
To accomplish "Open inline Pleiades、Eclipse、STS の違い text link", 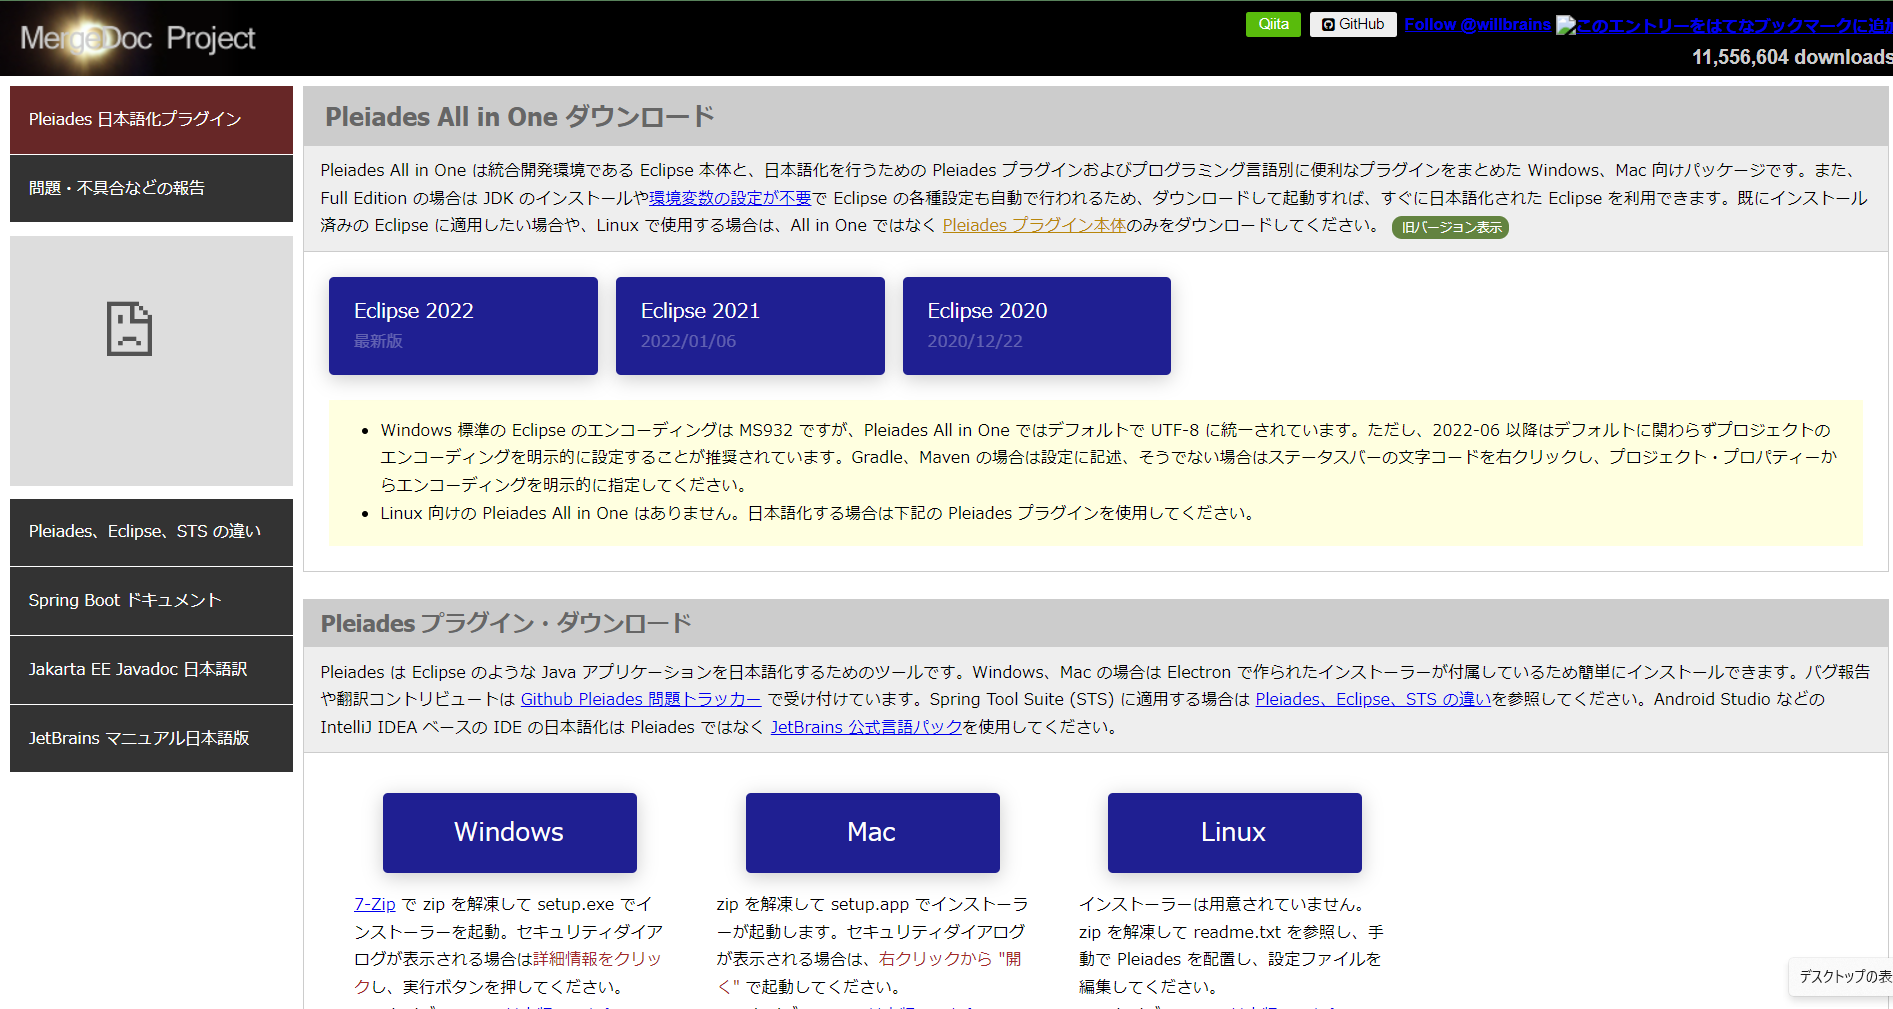I will (x=1373, y=699).
